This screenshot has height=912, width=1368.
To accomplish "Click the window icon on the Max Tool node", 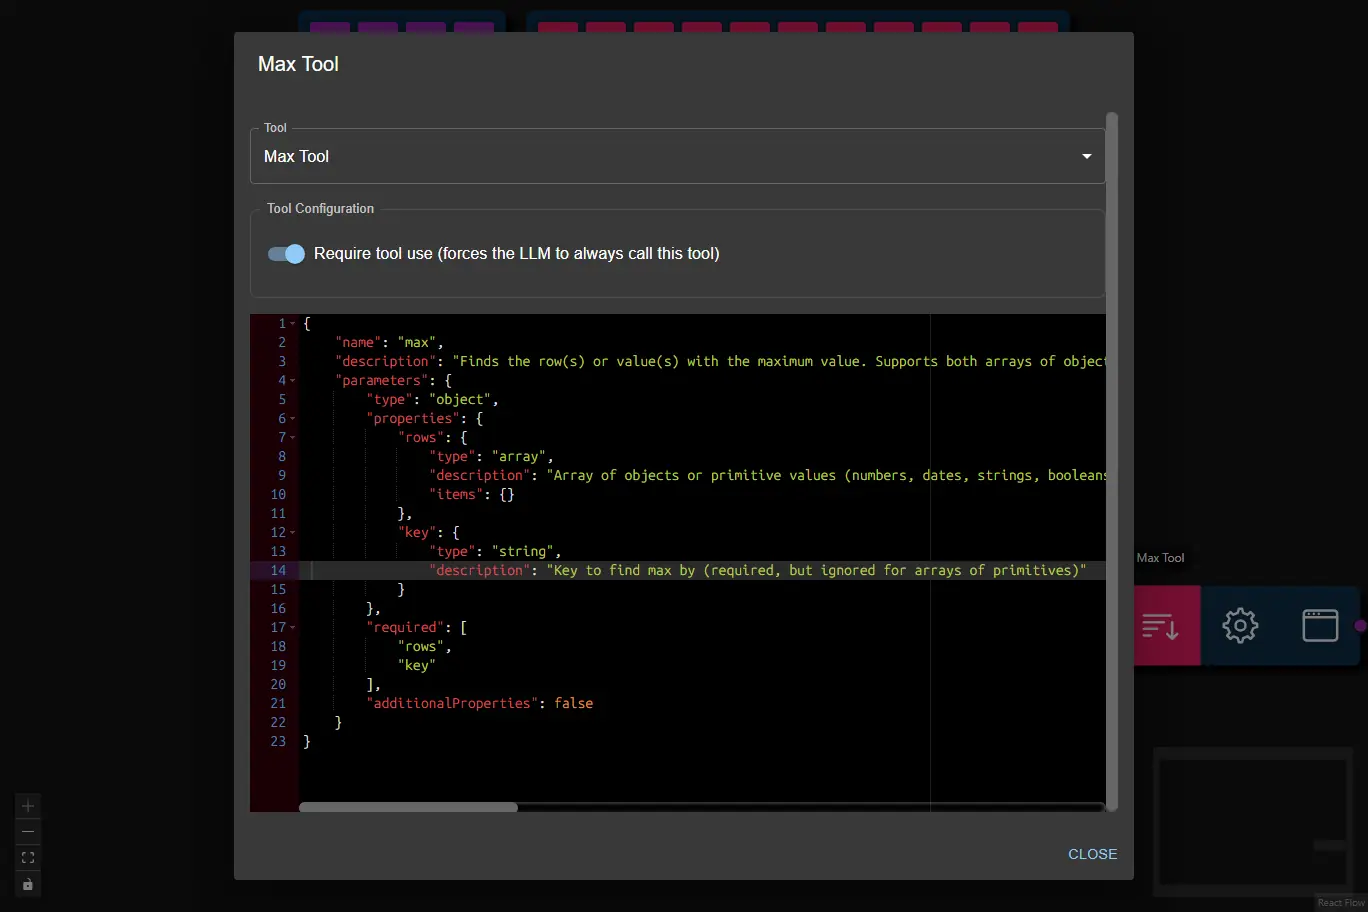I will coord(1320,625).
